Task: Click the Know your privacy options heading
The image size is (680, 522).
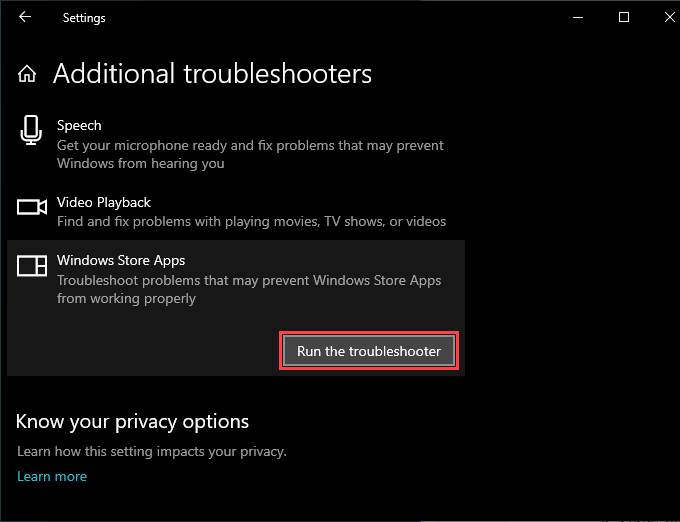Action: pyautogui.click(x=133, y=421)
